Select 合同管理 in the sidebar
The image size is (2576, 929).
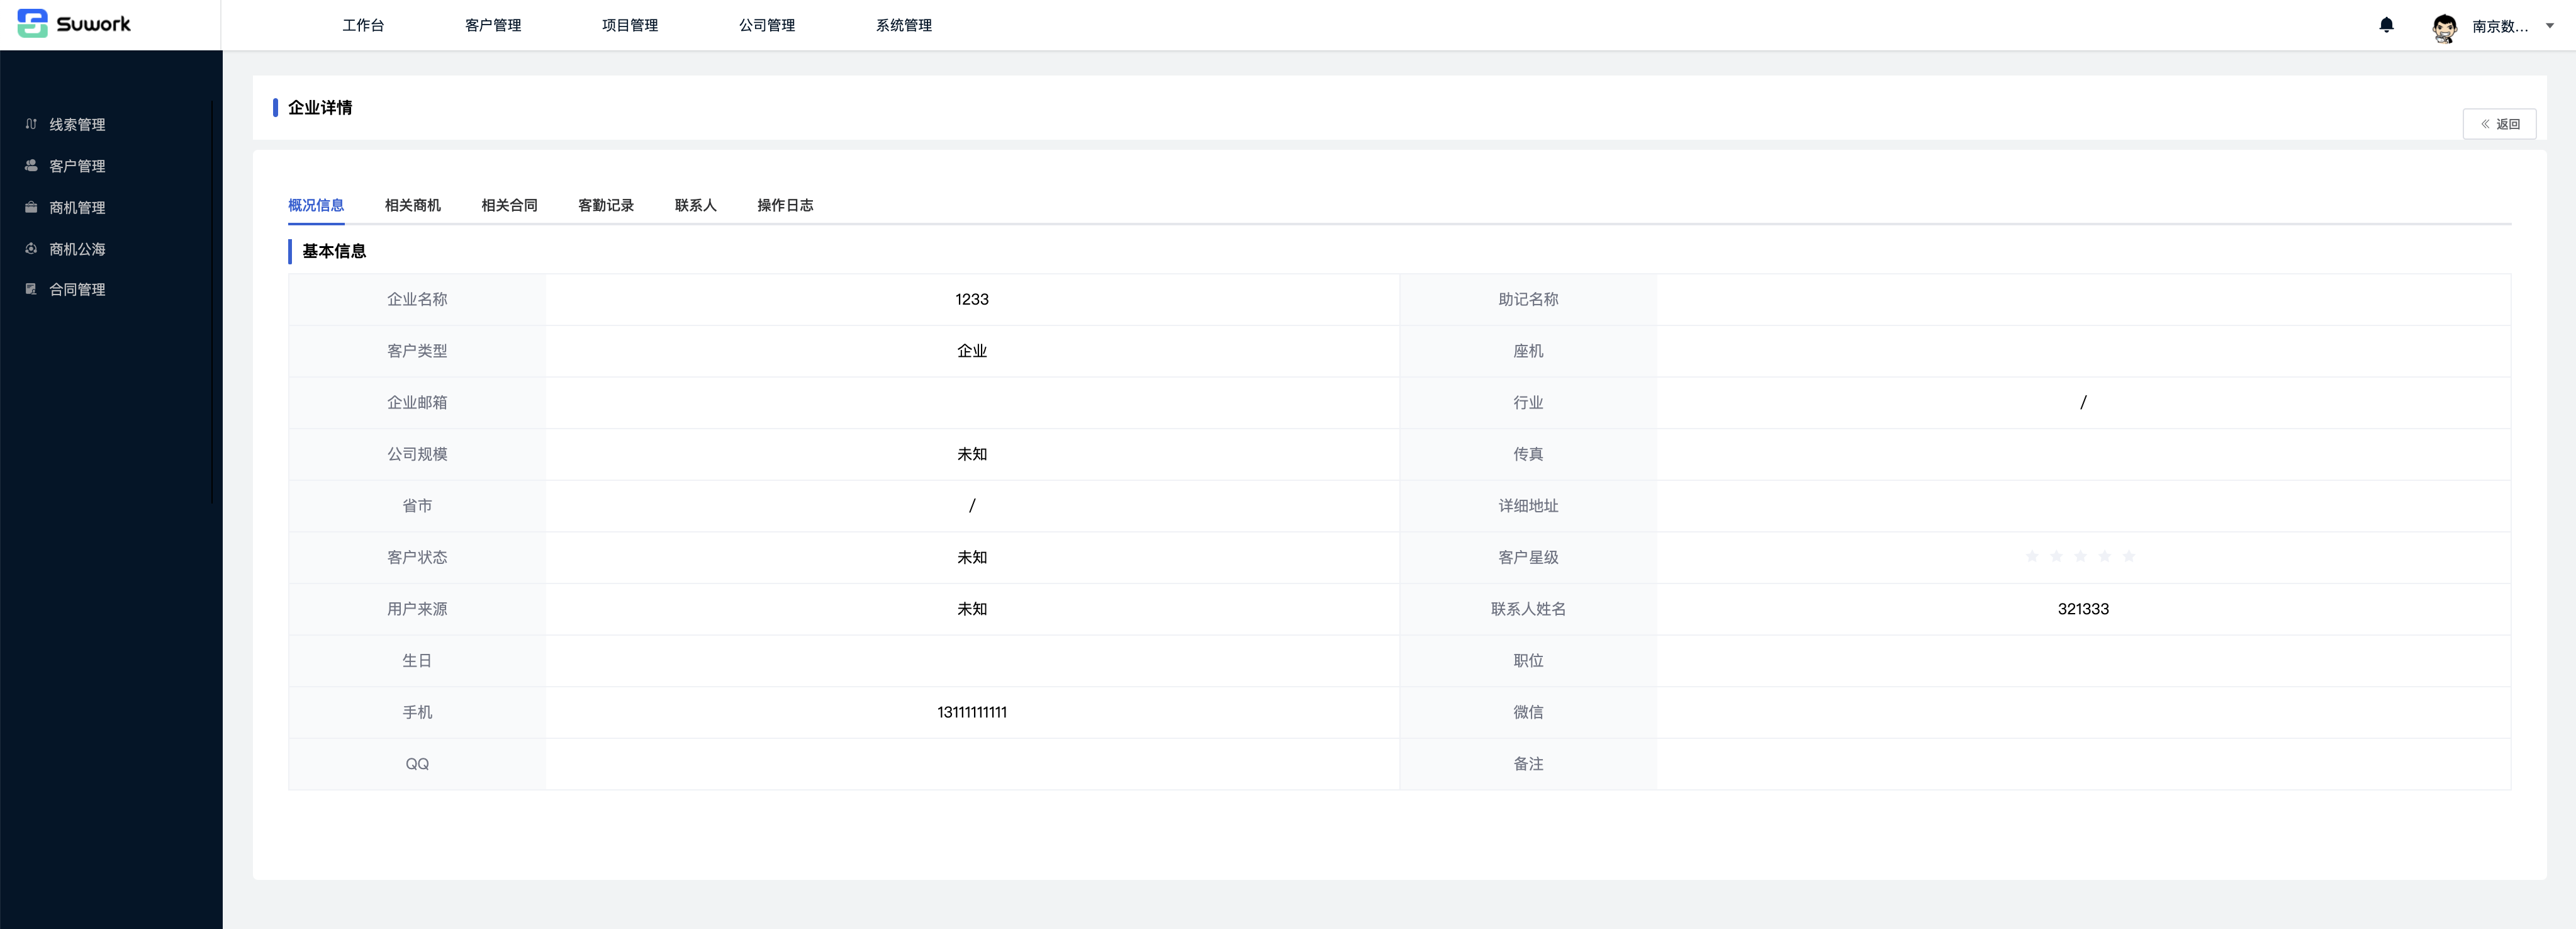[77, 290]
